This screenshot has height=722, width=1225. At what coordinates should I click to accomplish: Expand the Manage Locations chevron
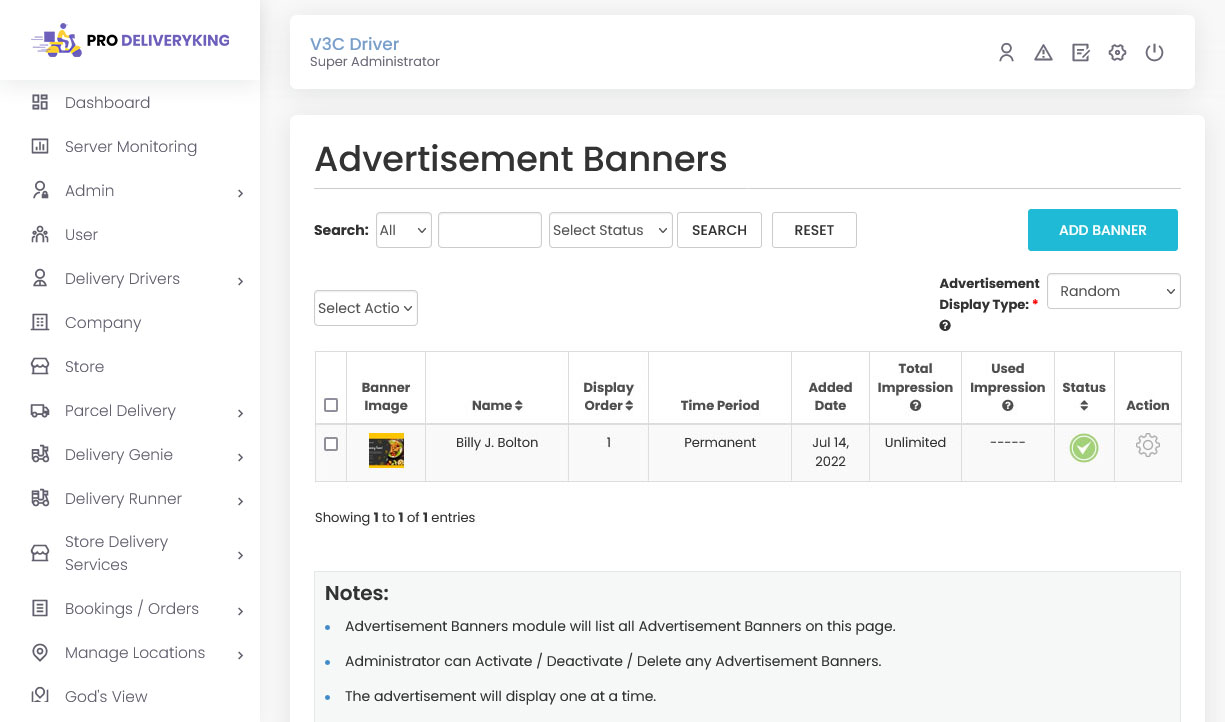pyautogui.click(x=240, y=655)
